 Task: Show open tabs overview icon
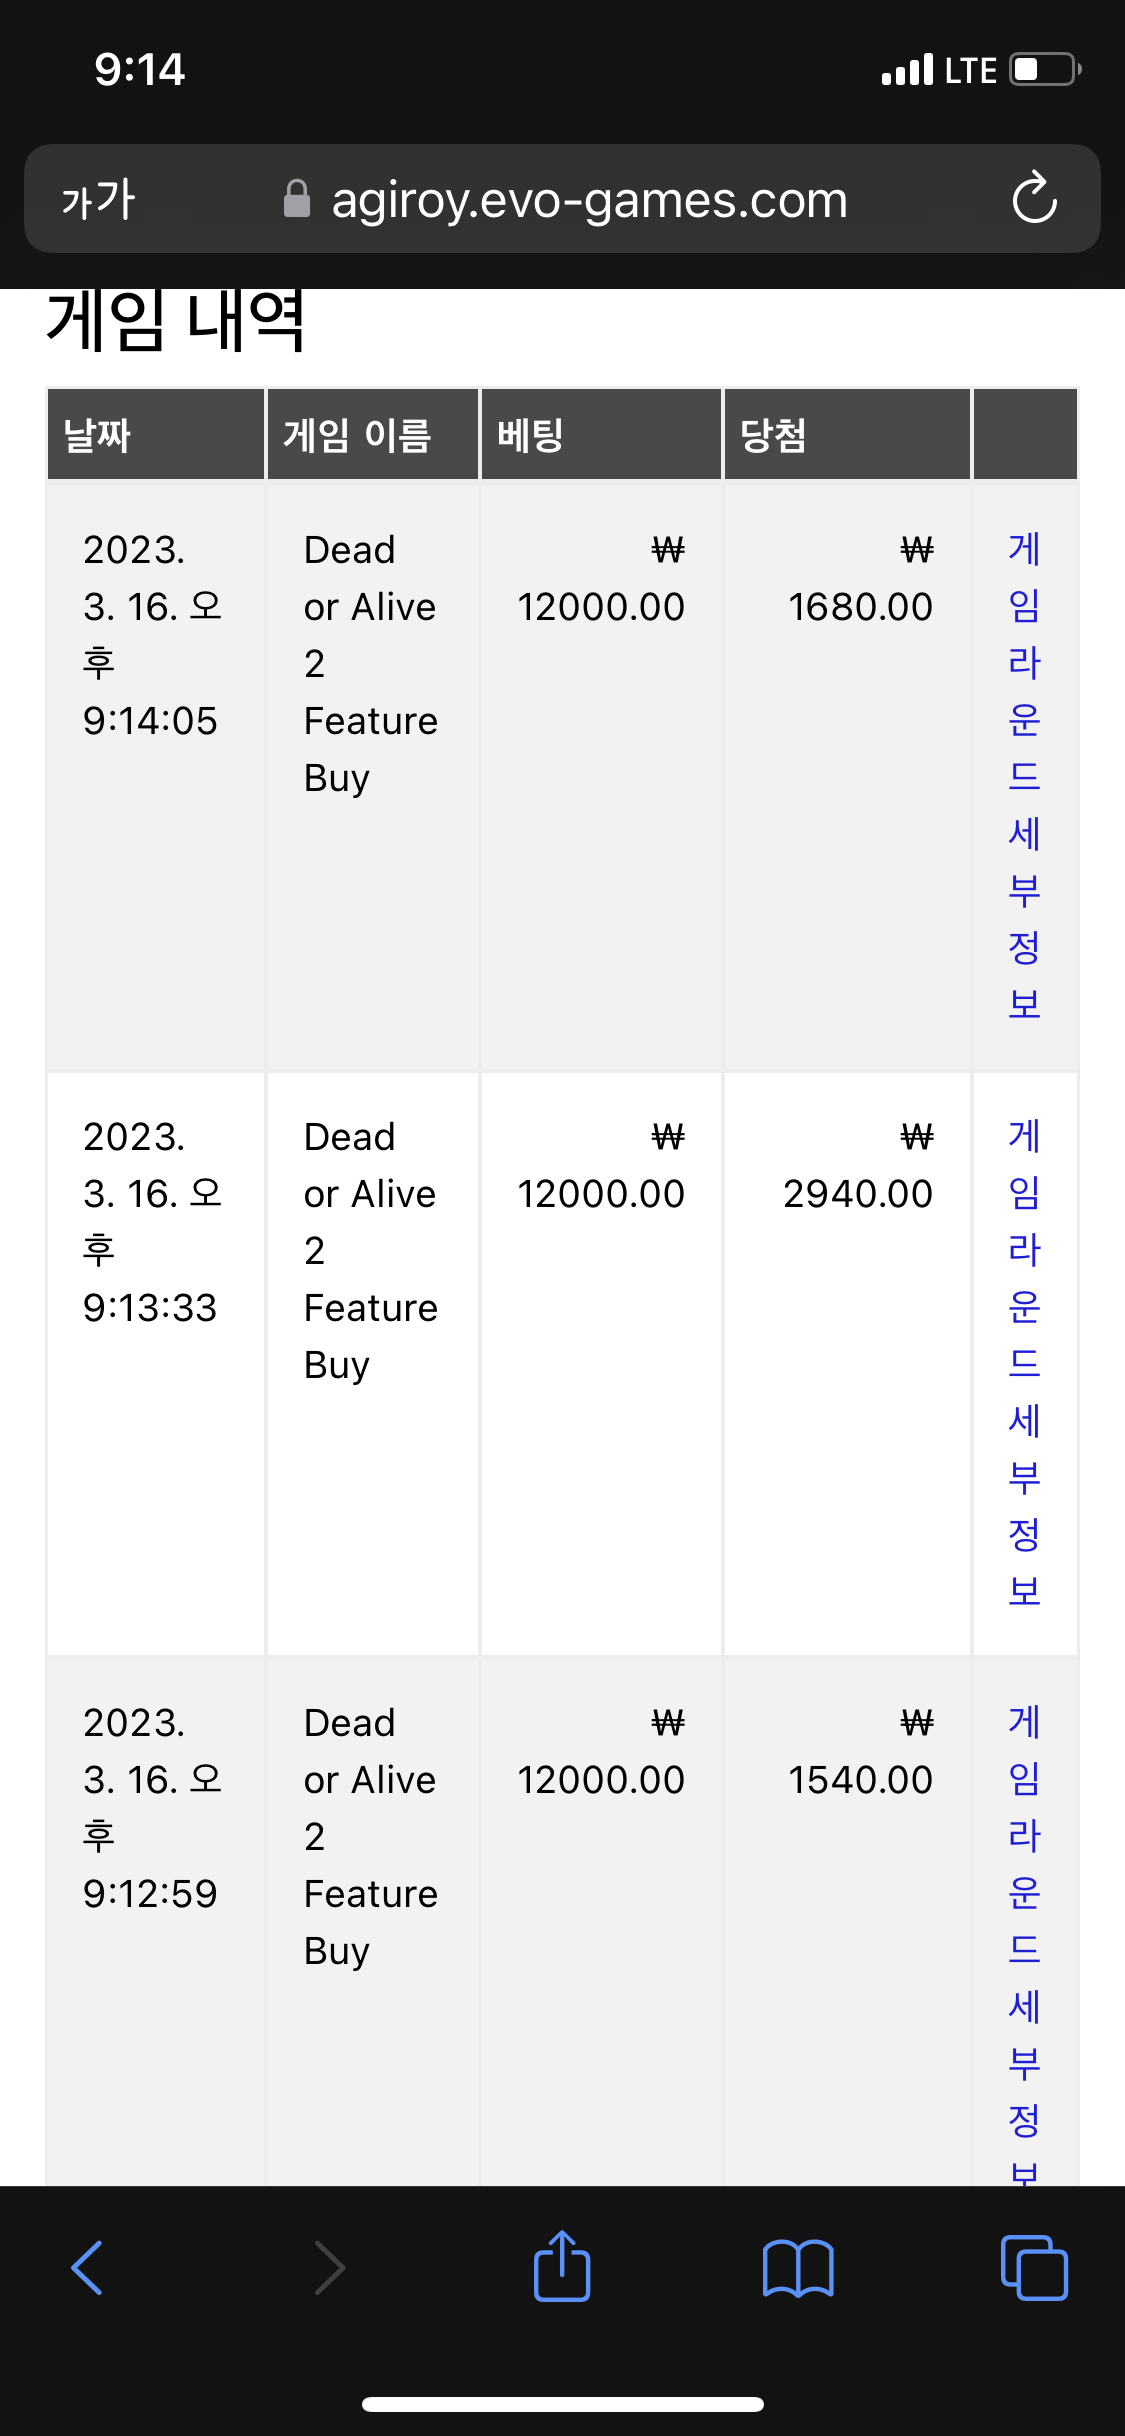pyautogui.click(x=1034, y=2267)
